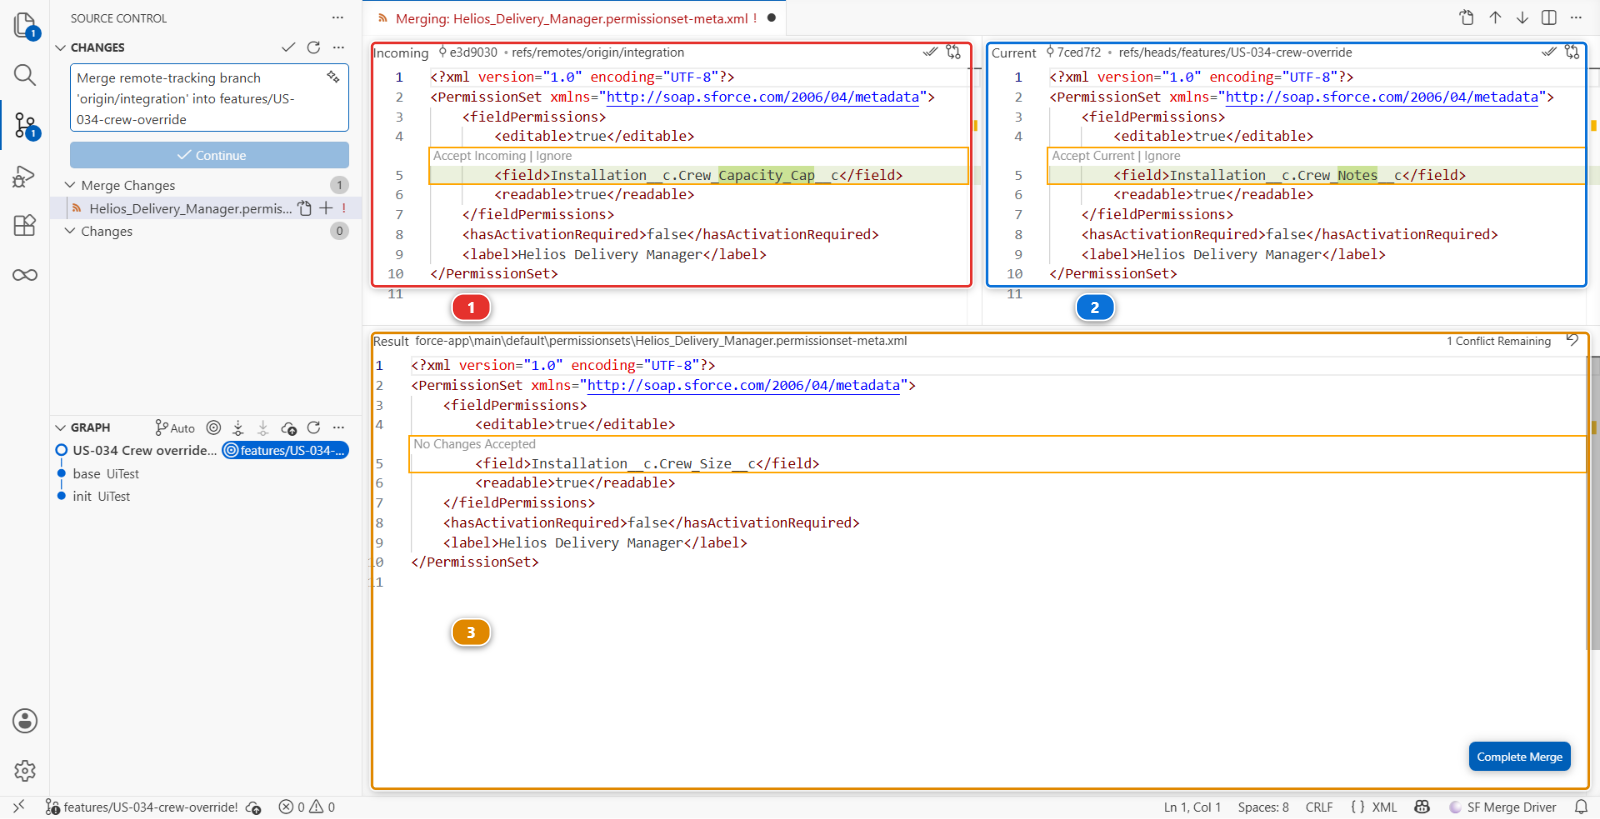Viewport: 1600px width, 819px height.
Task: Go to previous unhandled conflict arrow
Action: (x=1495, y=17)
